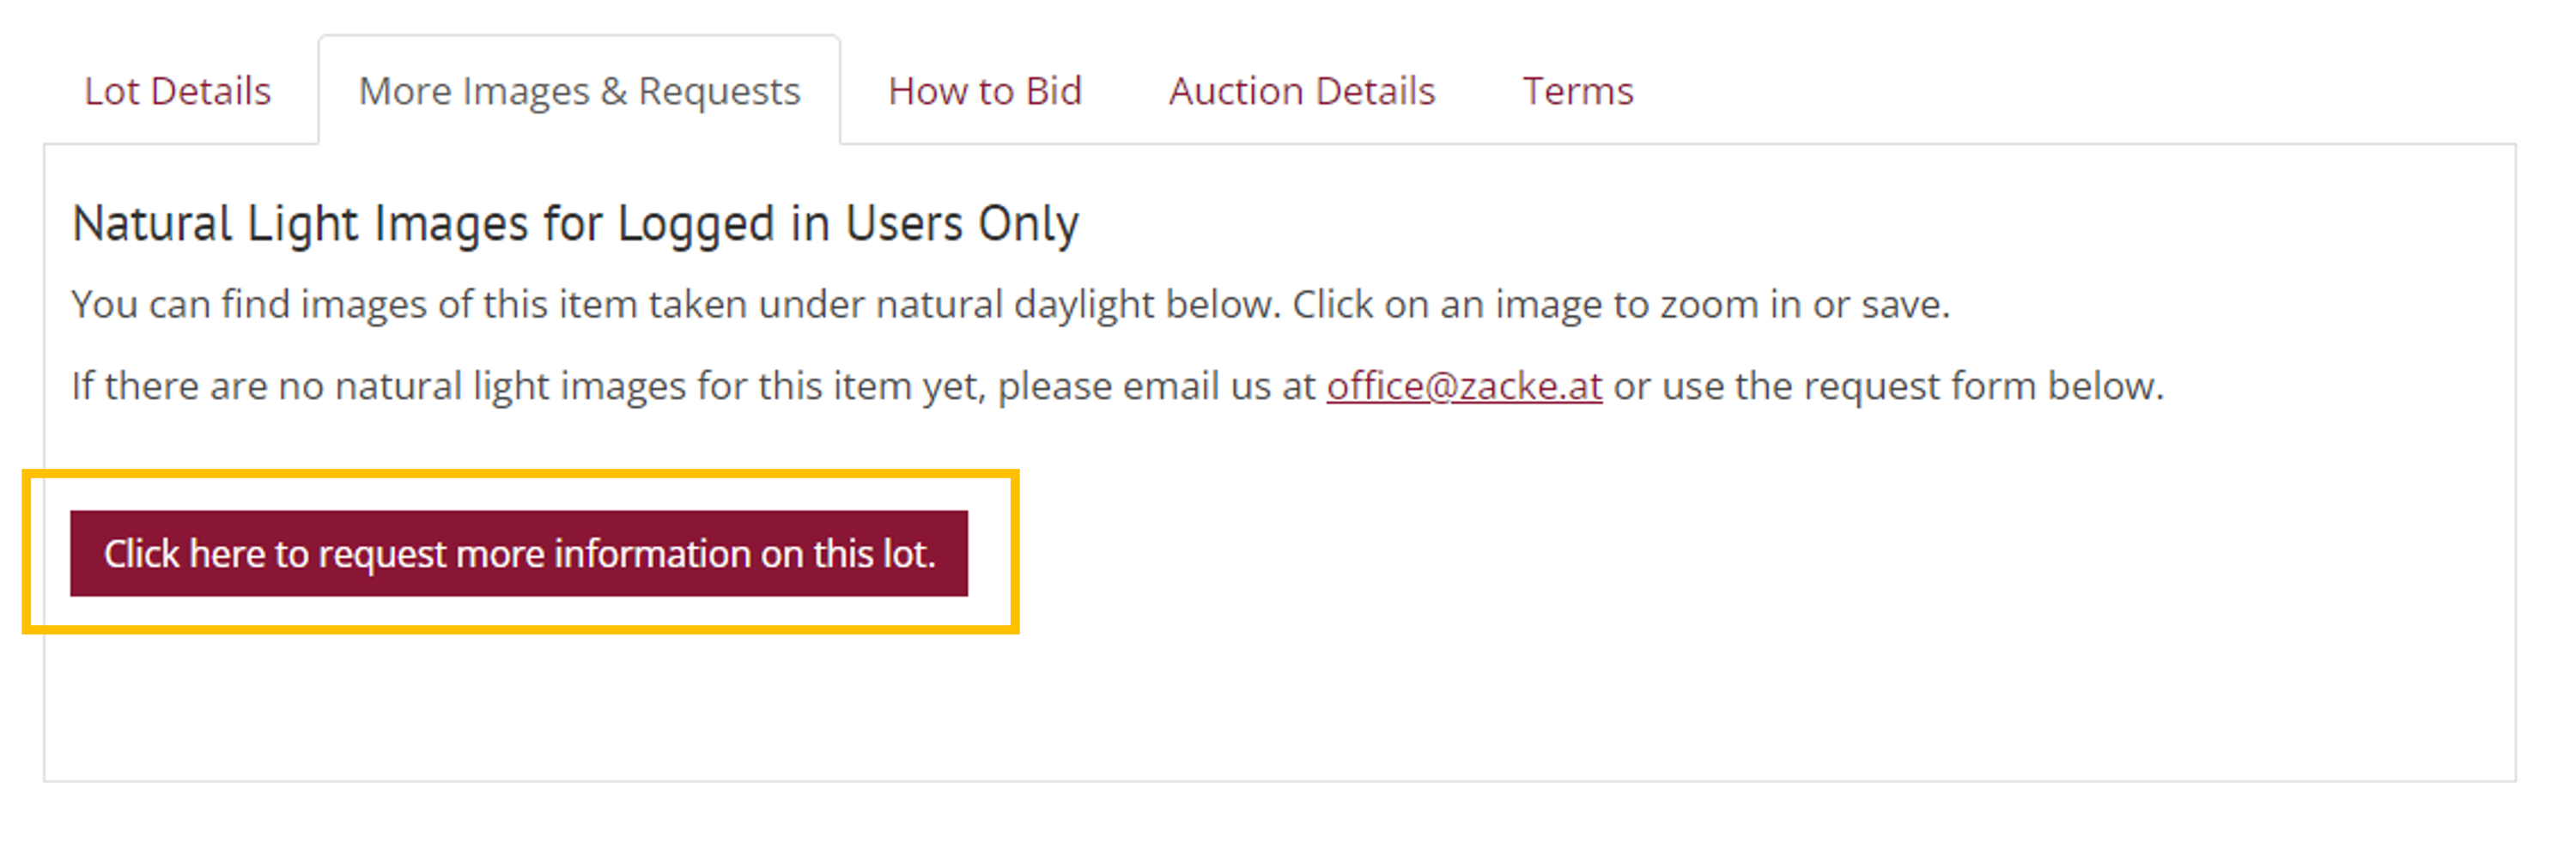Image resolution: width=2576 pixels, height=862 pixels.
Task: Click the Natural Light Images heading
Action: point(574,223)
